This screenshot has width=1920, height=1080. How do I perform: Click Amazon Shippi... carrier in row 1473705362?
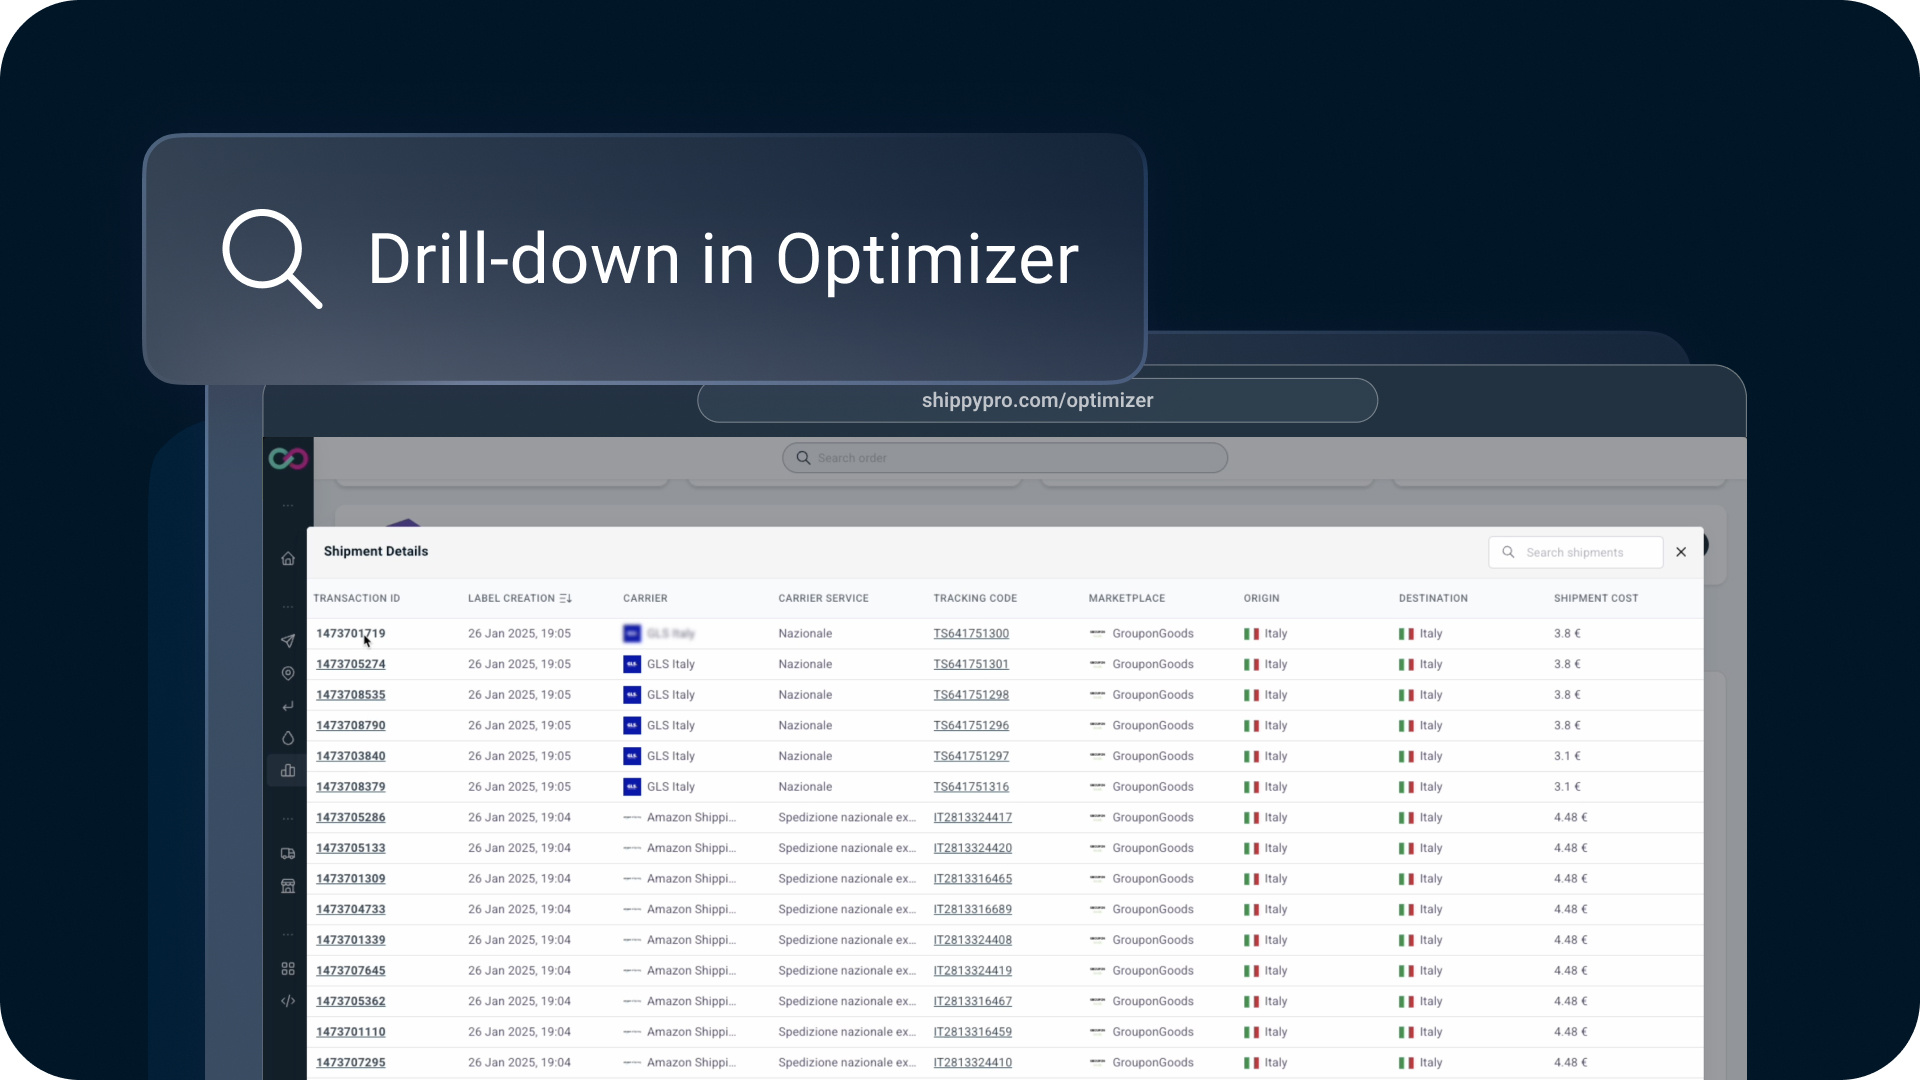click(x=691, y=1002)
